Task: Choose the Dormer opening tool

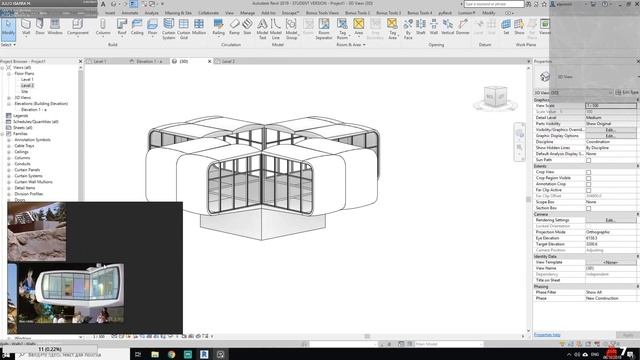Action: coord(462,27)
